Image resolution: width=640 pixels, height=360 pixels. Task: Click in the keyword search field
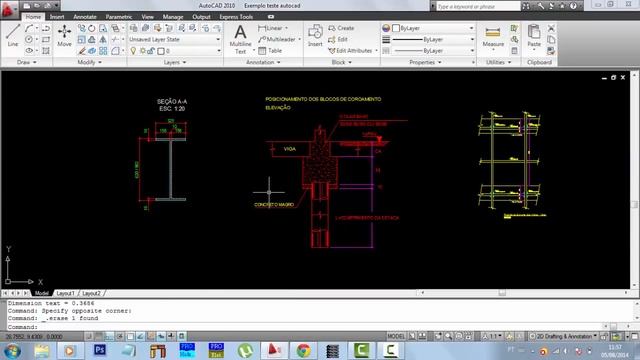(x=478, y=6)
